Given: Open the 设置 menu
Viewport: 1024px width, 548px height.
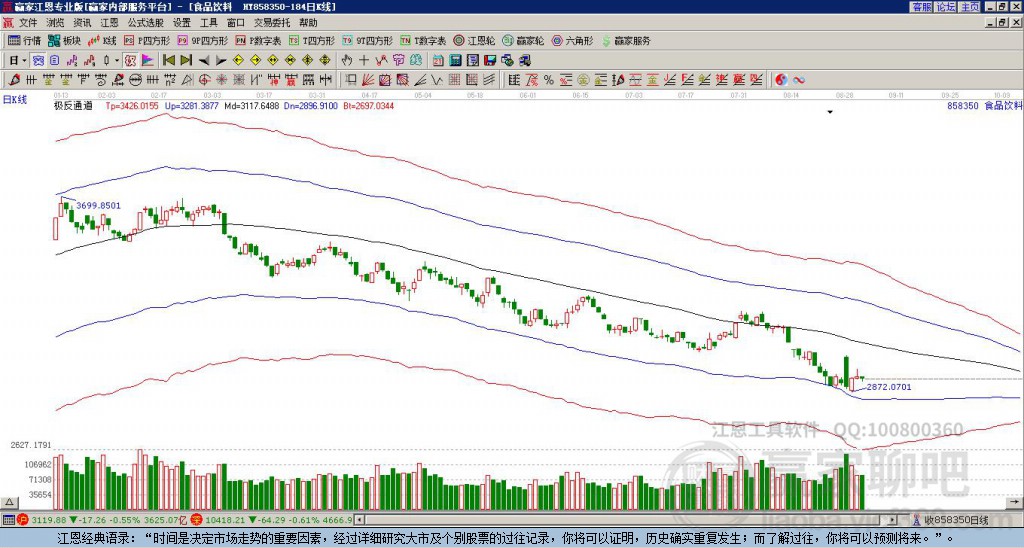Looking at the screenshot, I should pyautogui.click(x=182, y=23).
